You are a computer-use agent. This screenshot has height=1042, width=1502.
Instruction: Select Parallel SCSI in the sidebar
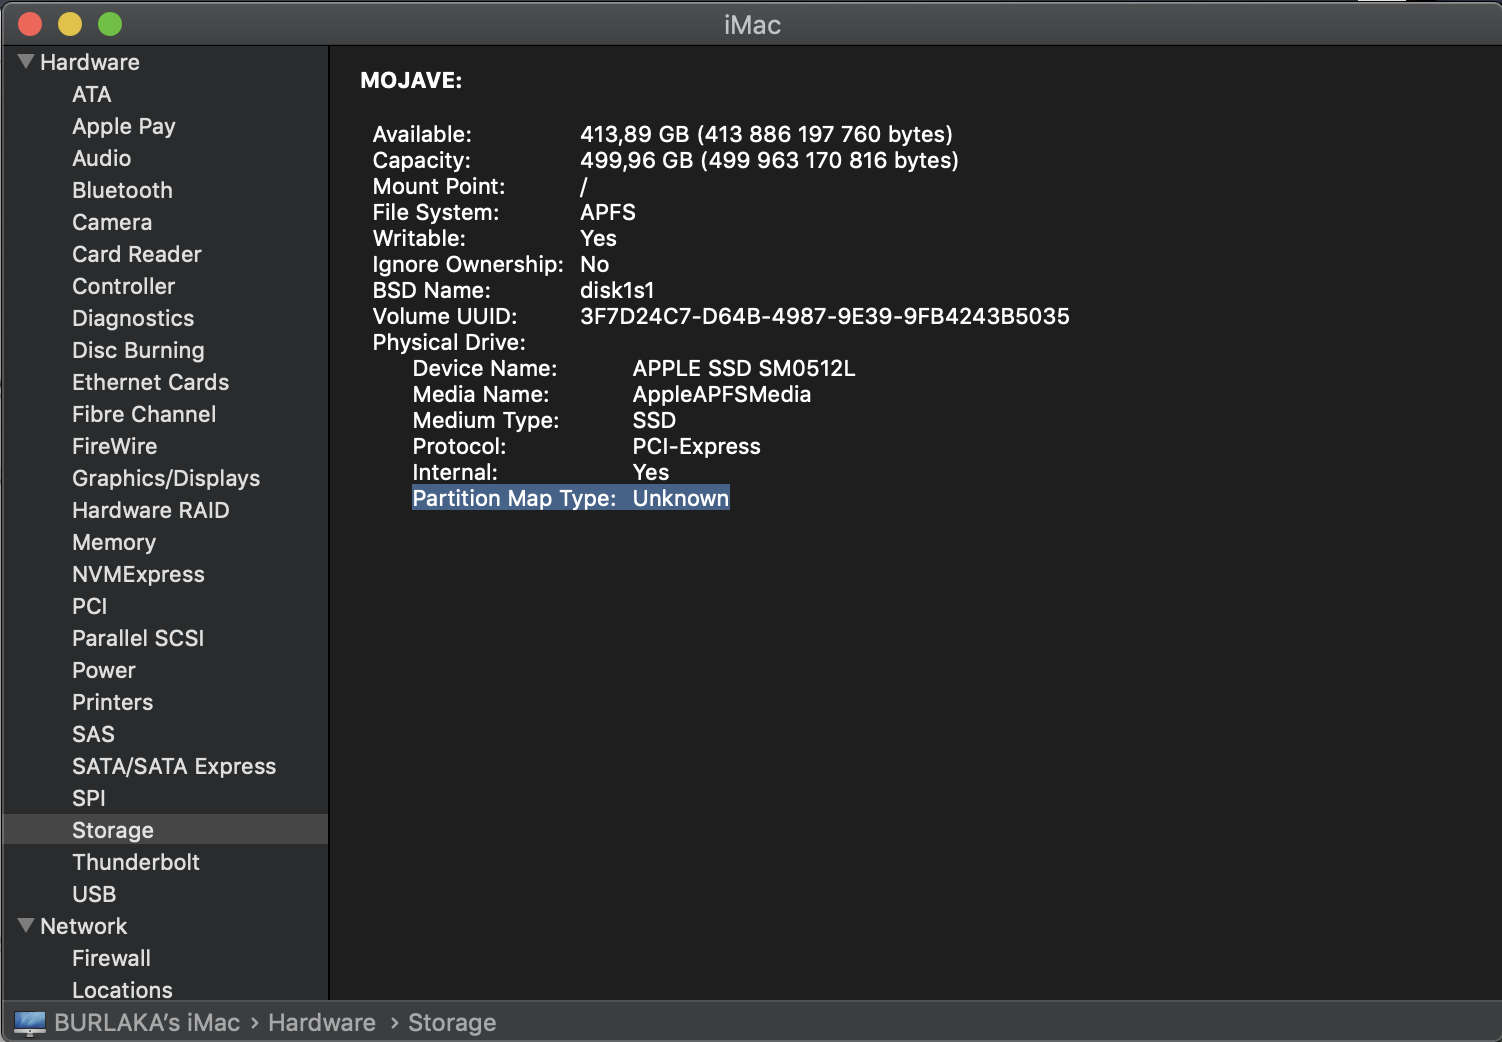138,638
